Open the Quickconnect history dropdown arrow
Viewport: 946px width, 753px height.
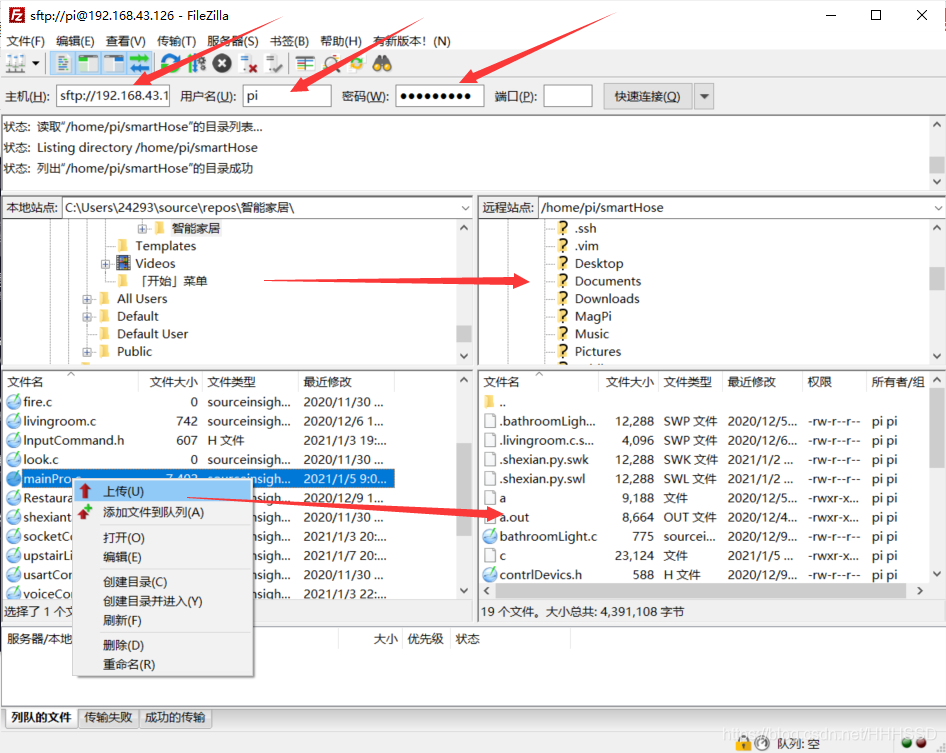click(704, 97)
